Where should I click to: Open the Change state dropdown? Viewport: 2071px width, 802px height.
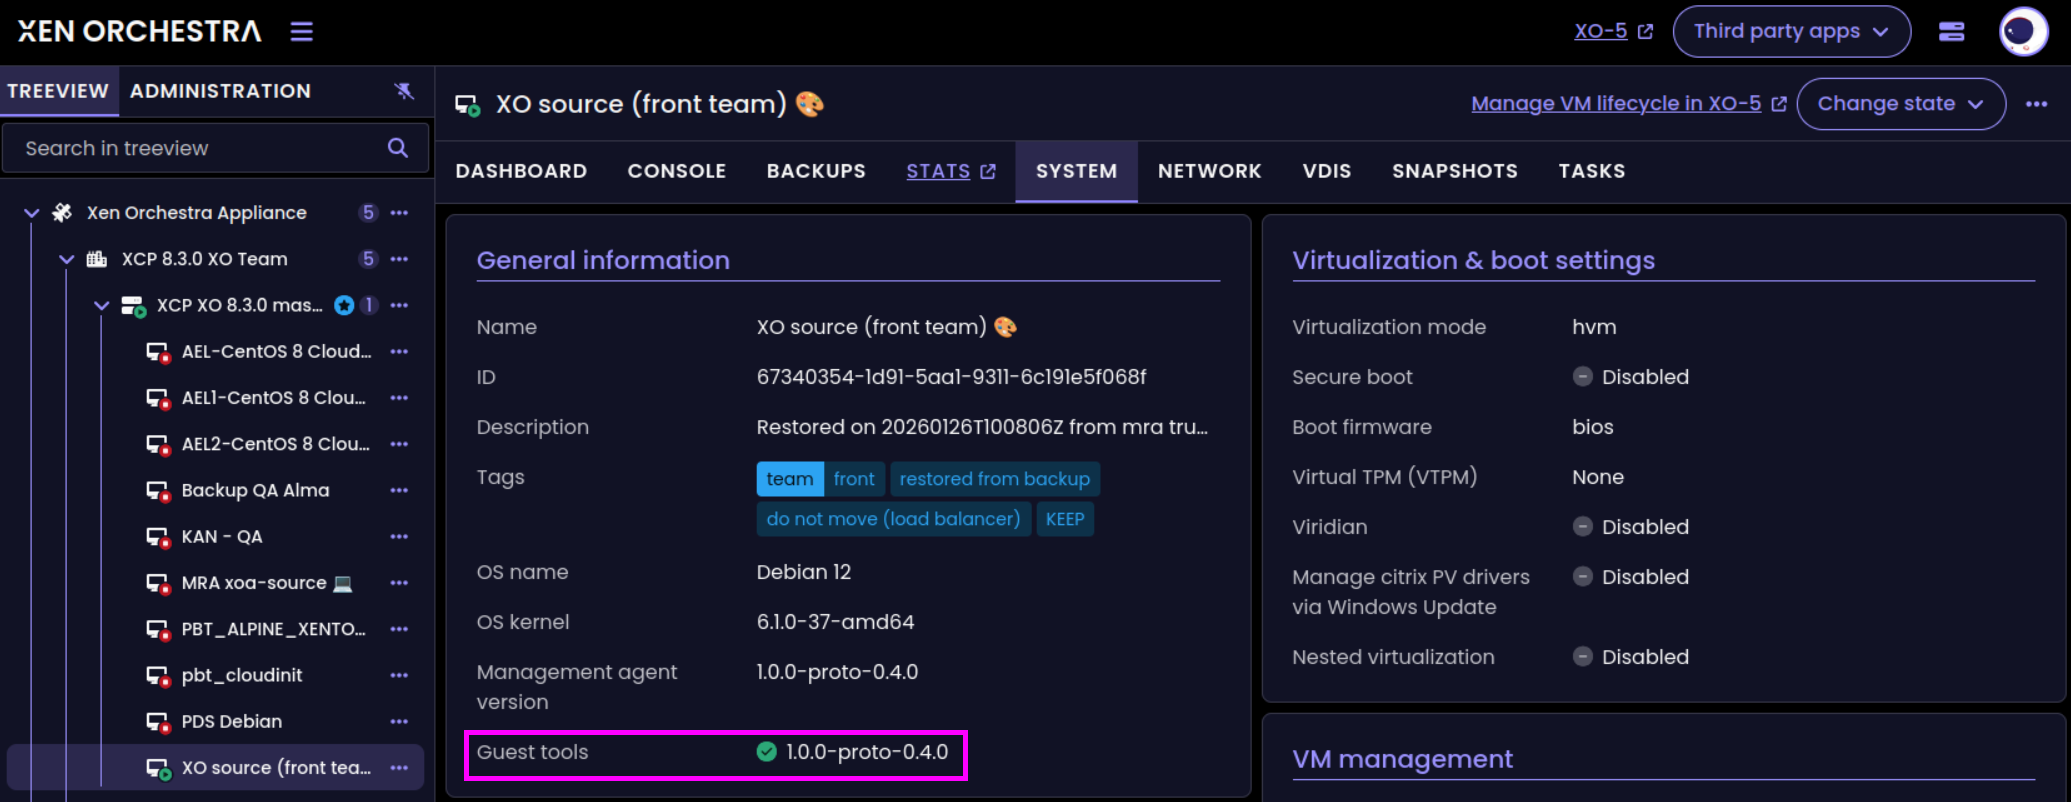point(1900,104)
